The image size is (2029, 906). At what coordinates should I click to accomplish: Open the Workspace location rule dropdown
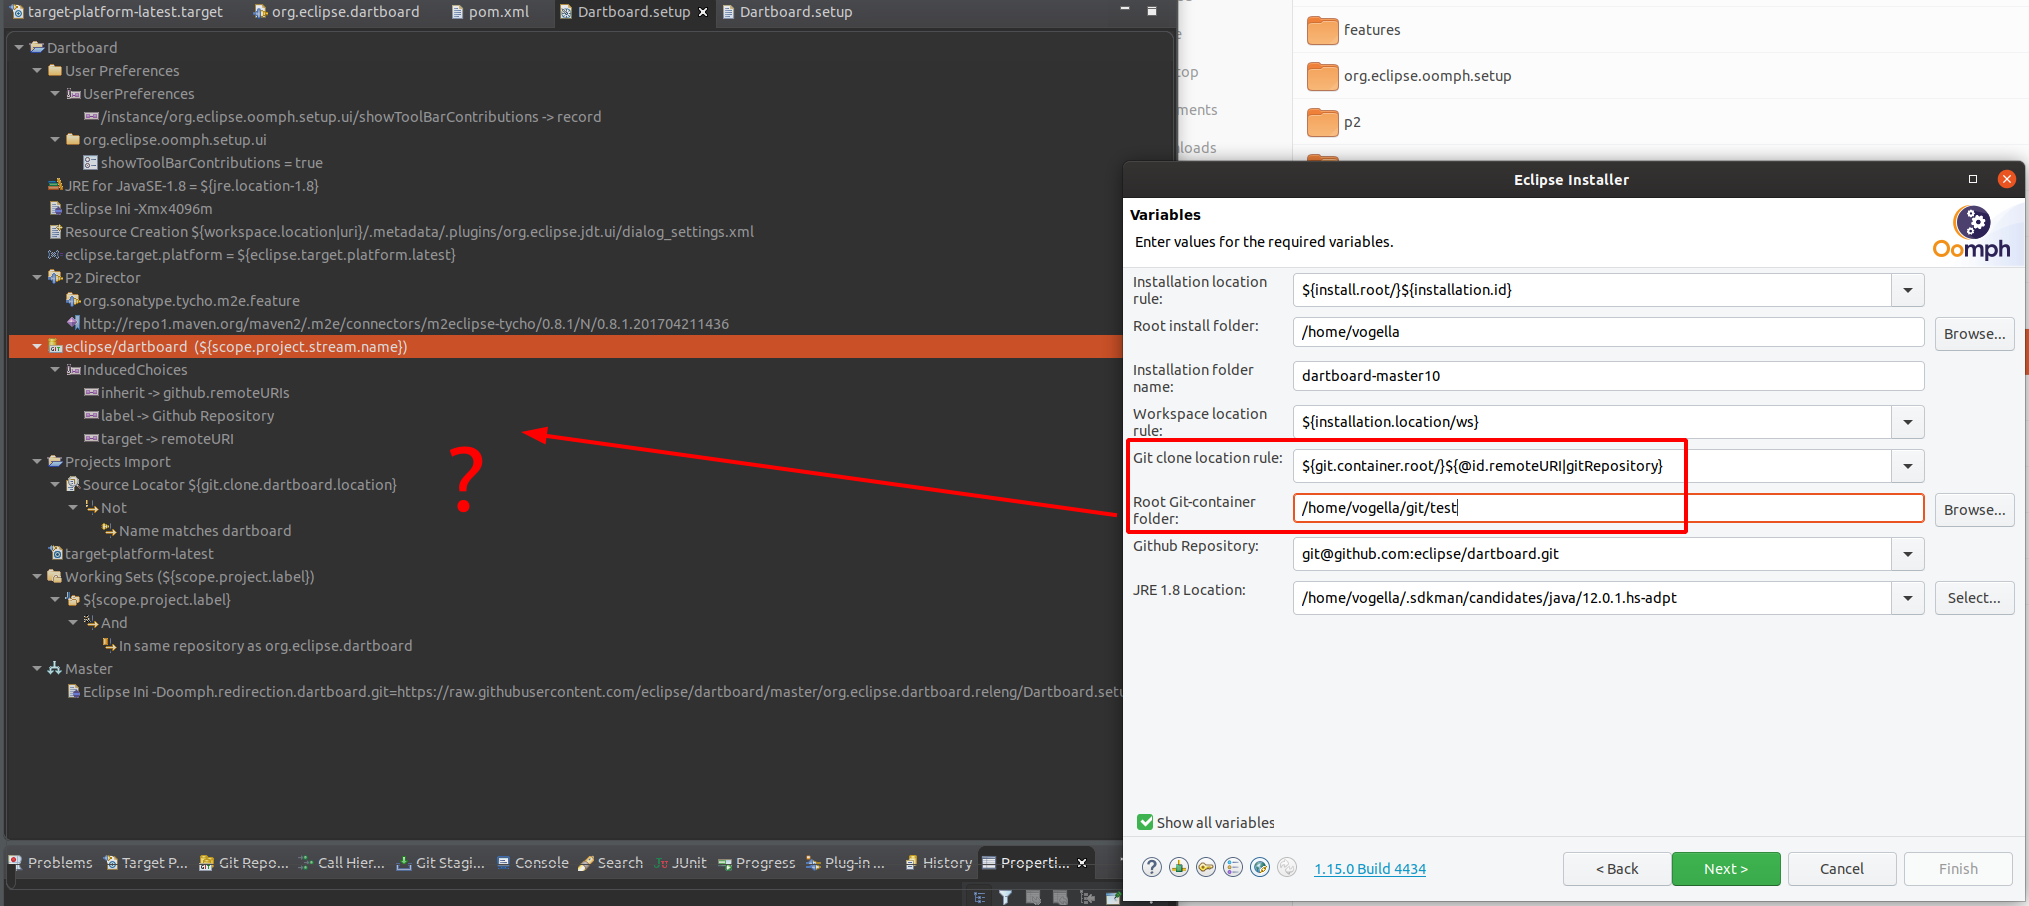[1908, 422]
